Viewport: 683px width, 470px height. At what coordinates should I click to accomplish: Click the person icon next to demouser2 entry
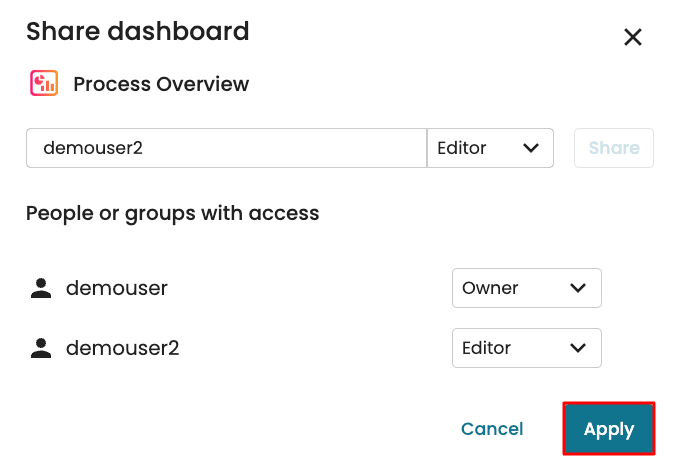40,349
